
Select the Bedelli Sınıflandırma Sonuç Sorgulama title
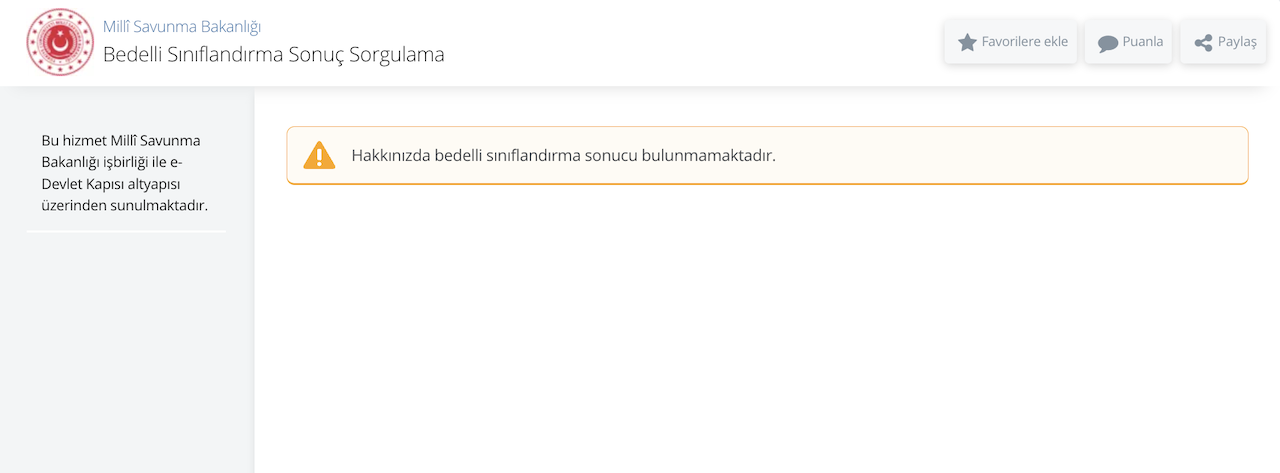[273, 55]
